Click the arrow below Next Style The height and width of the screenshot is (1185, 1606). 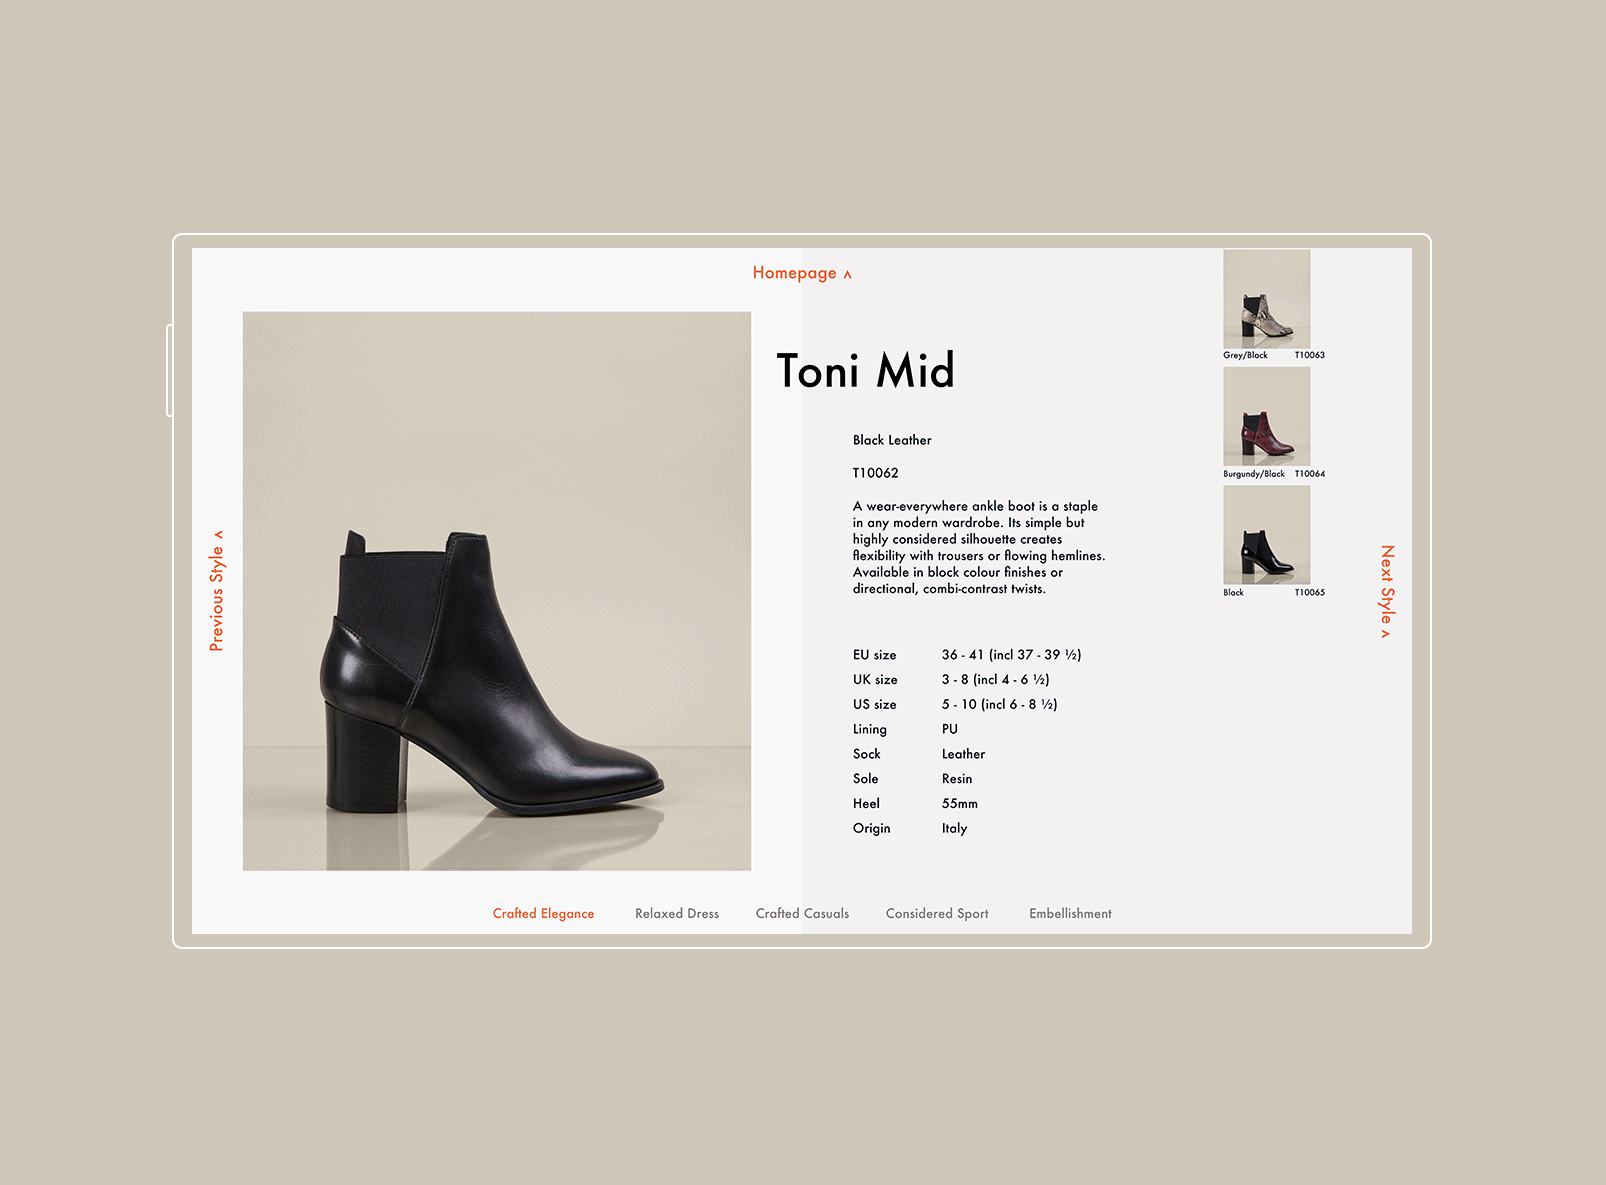click(1386, 633)
